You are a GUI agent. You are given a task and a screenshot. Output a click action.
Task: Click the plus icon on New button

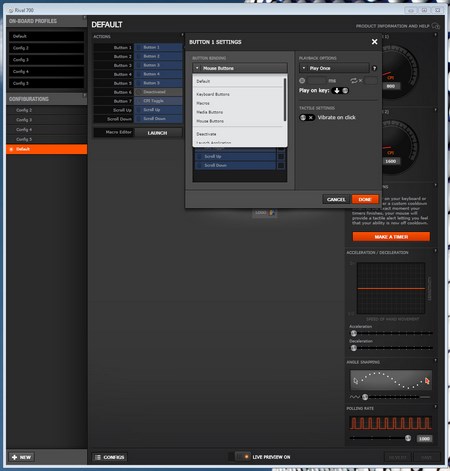click(x=14, y=457)
